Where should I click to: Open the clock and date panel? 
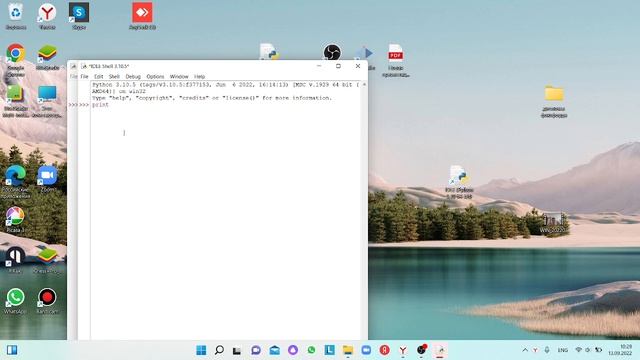[620, 350]
